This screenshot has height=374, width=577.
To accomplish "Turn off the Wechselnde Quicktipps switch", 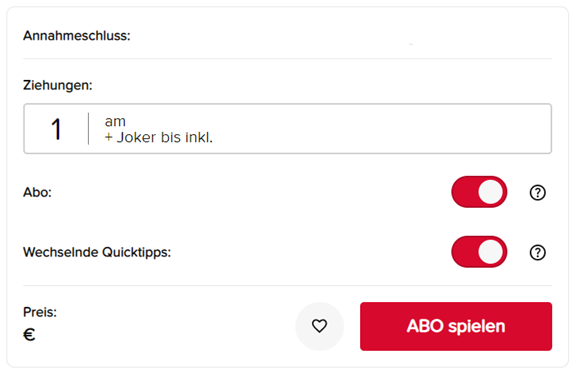I will click(479, 252).
